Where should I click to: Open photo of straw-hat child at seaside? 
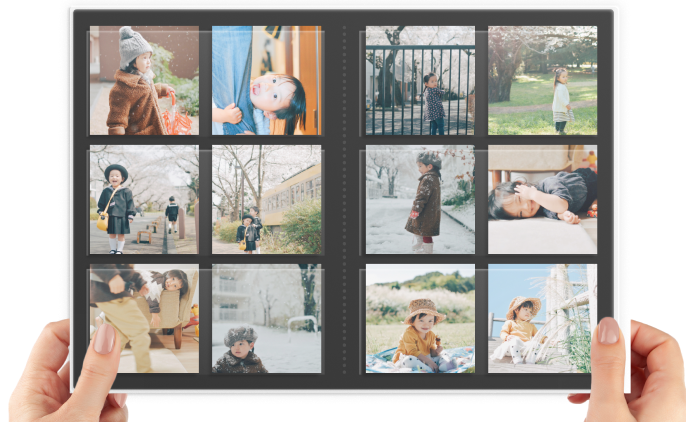click(x=542, y=318)
